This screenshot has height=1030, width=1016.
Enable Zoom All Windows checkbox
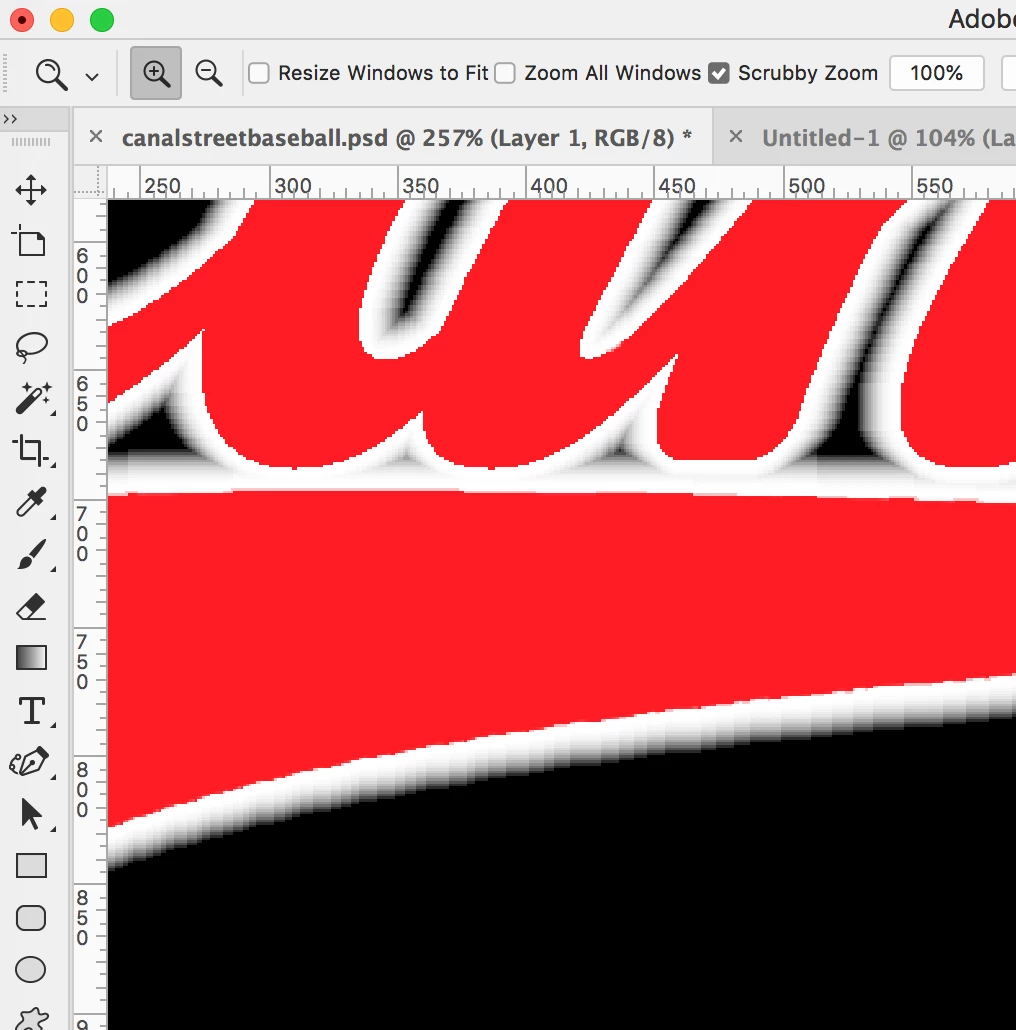[504, 73]
